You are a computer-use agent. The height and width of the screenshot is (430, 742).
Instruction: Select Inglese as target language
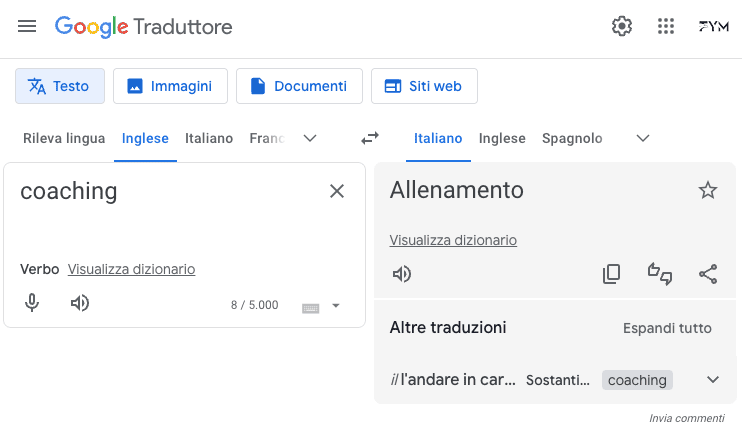[x=502, y=138]
